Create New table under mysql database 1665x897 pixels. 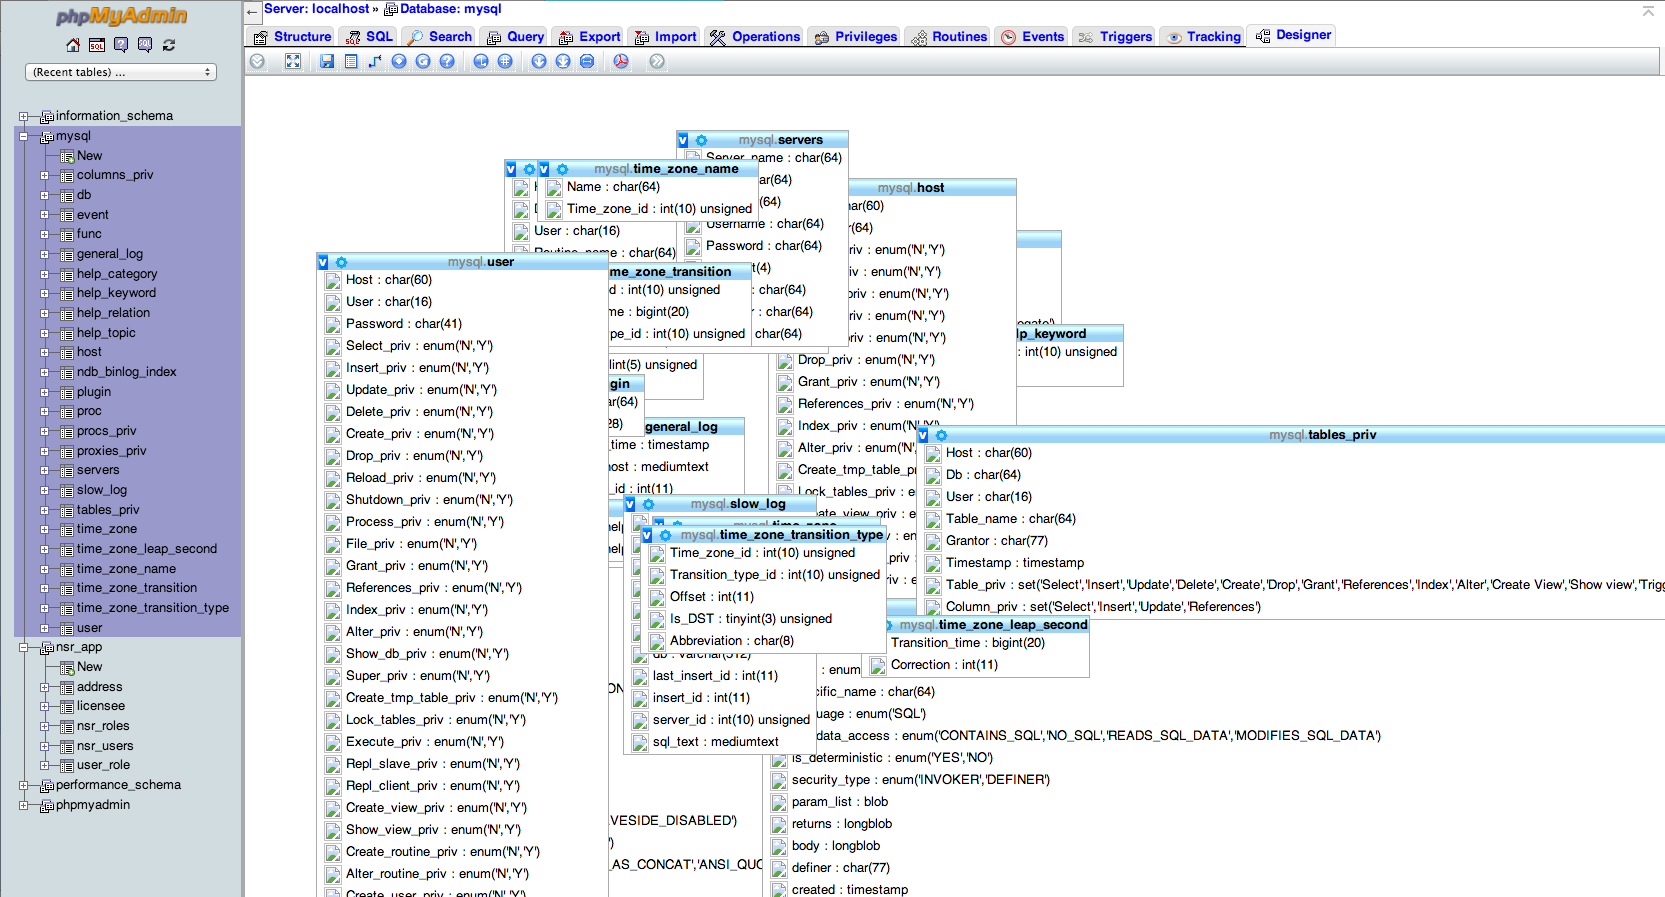pos(89,156)
